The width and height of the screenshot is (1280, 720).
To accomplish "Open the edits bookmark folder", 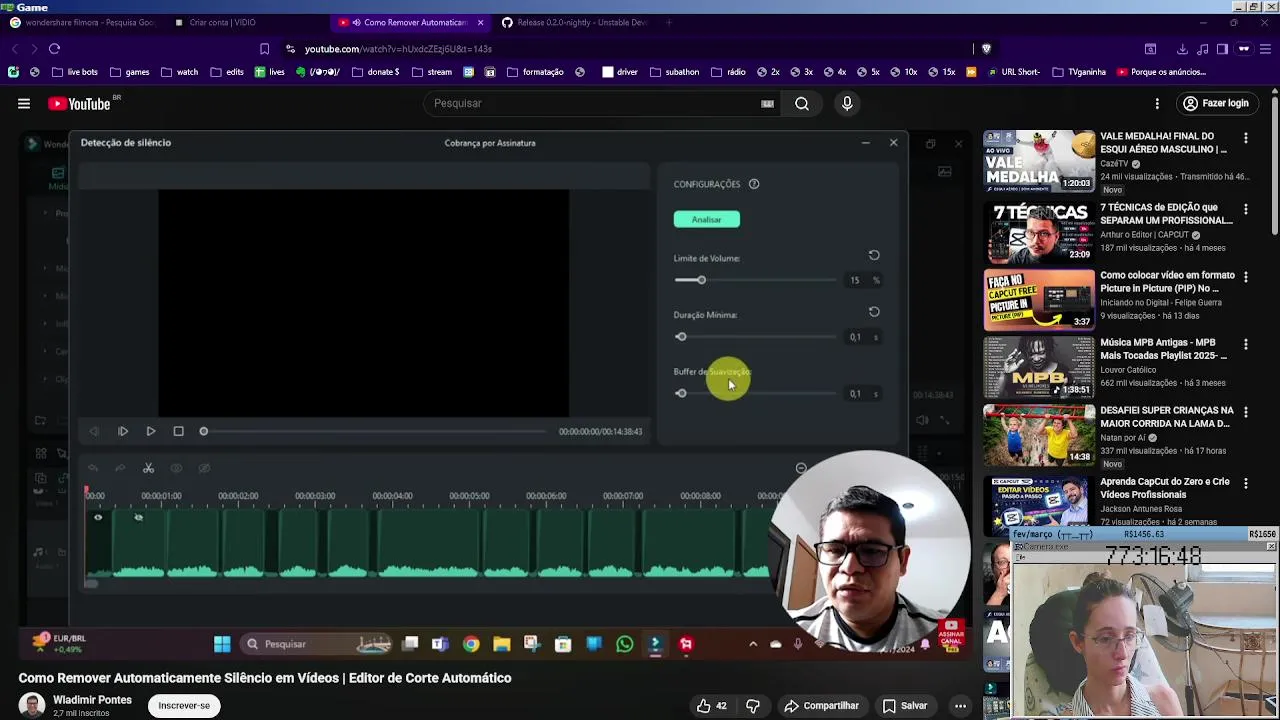I will 227,72.
